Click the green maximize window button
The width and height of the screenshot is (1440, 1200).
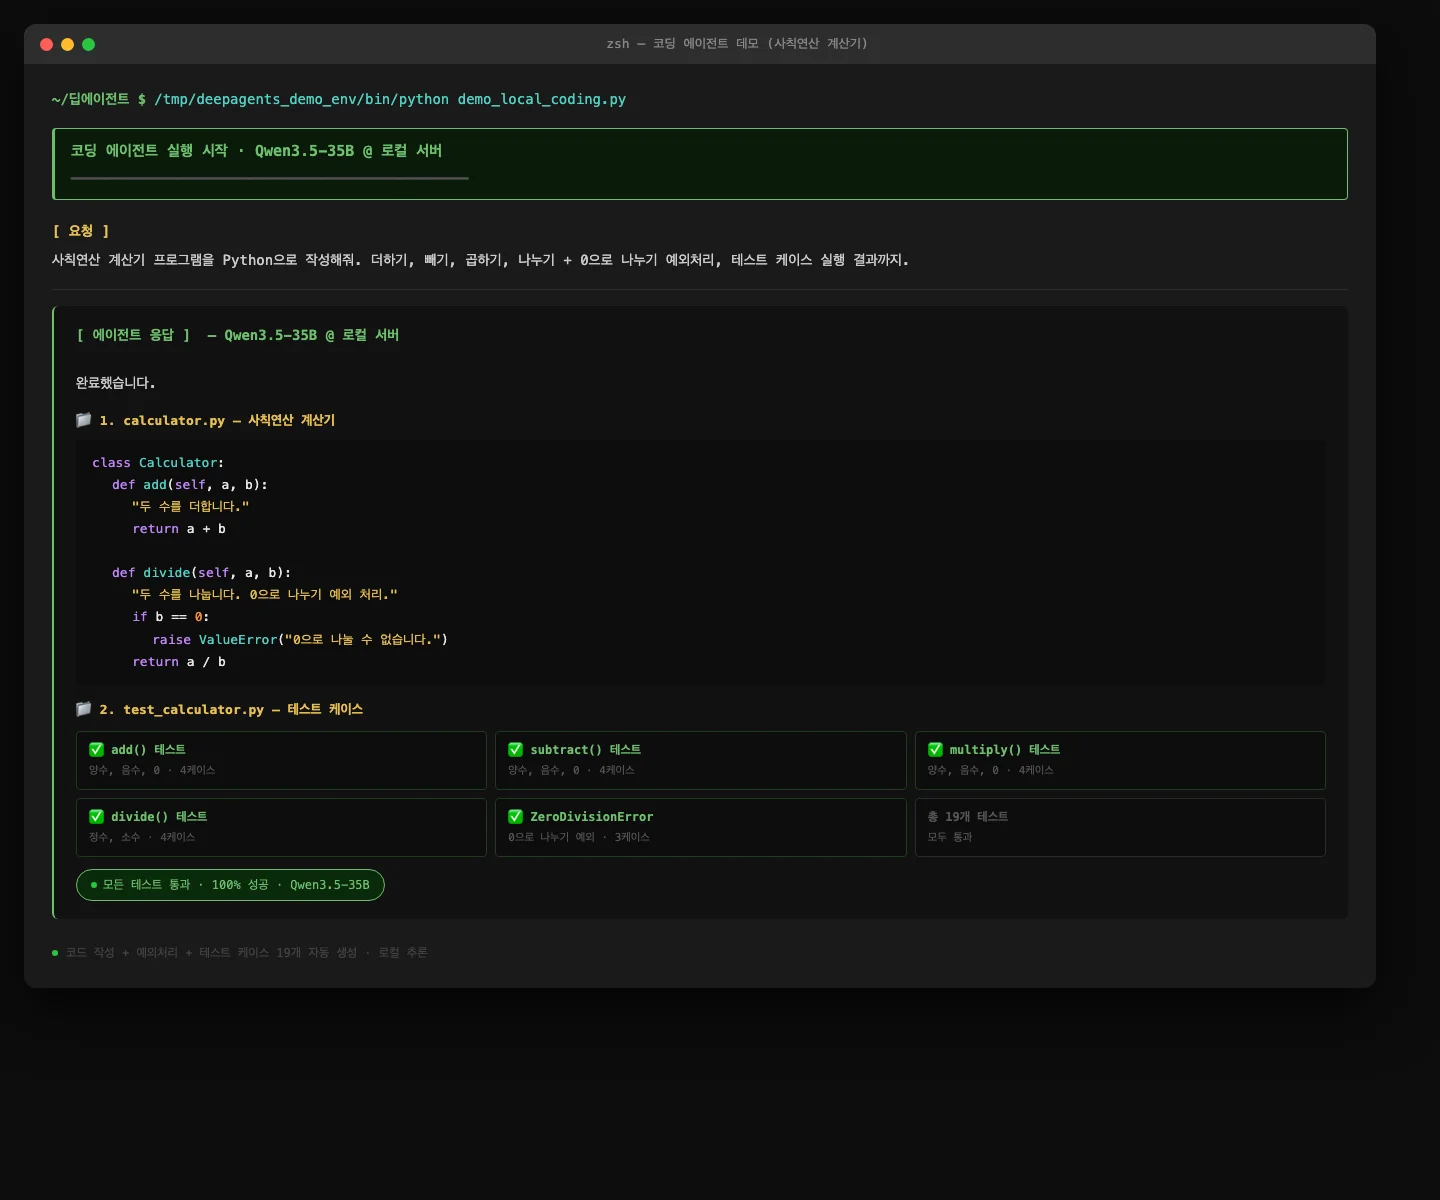88,44
